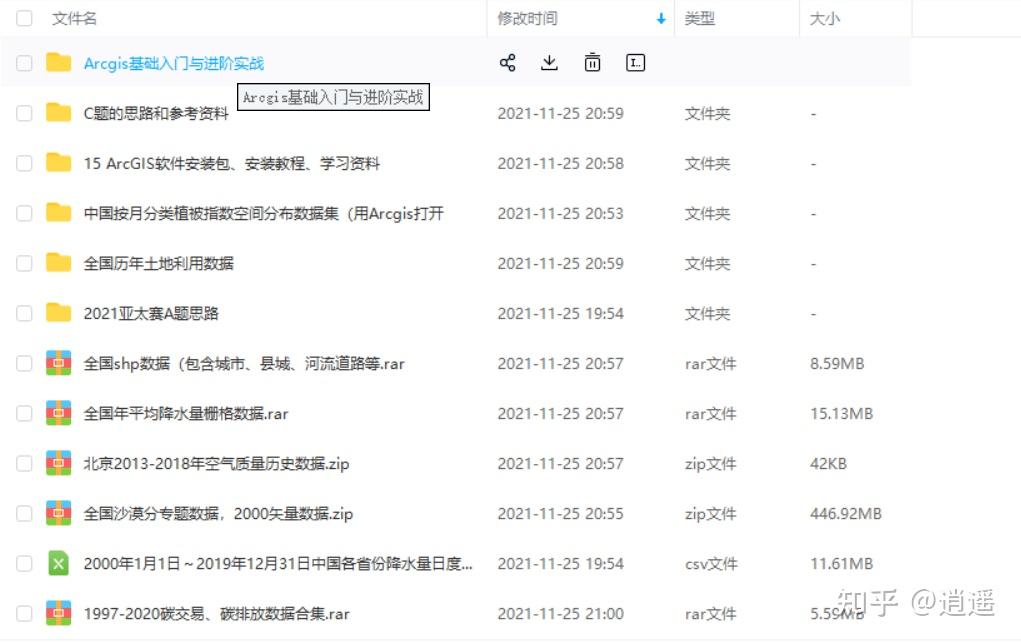Check the box for C题的思路和参考资料
Screen dimensions: 1021x644
(x=24, y=113)
